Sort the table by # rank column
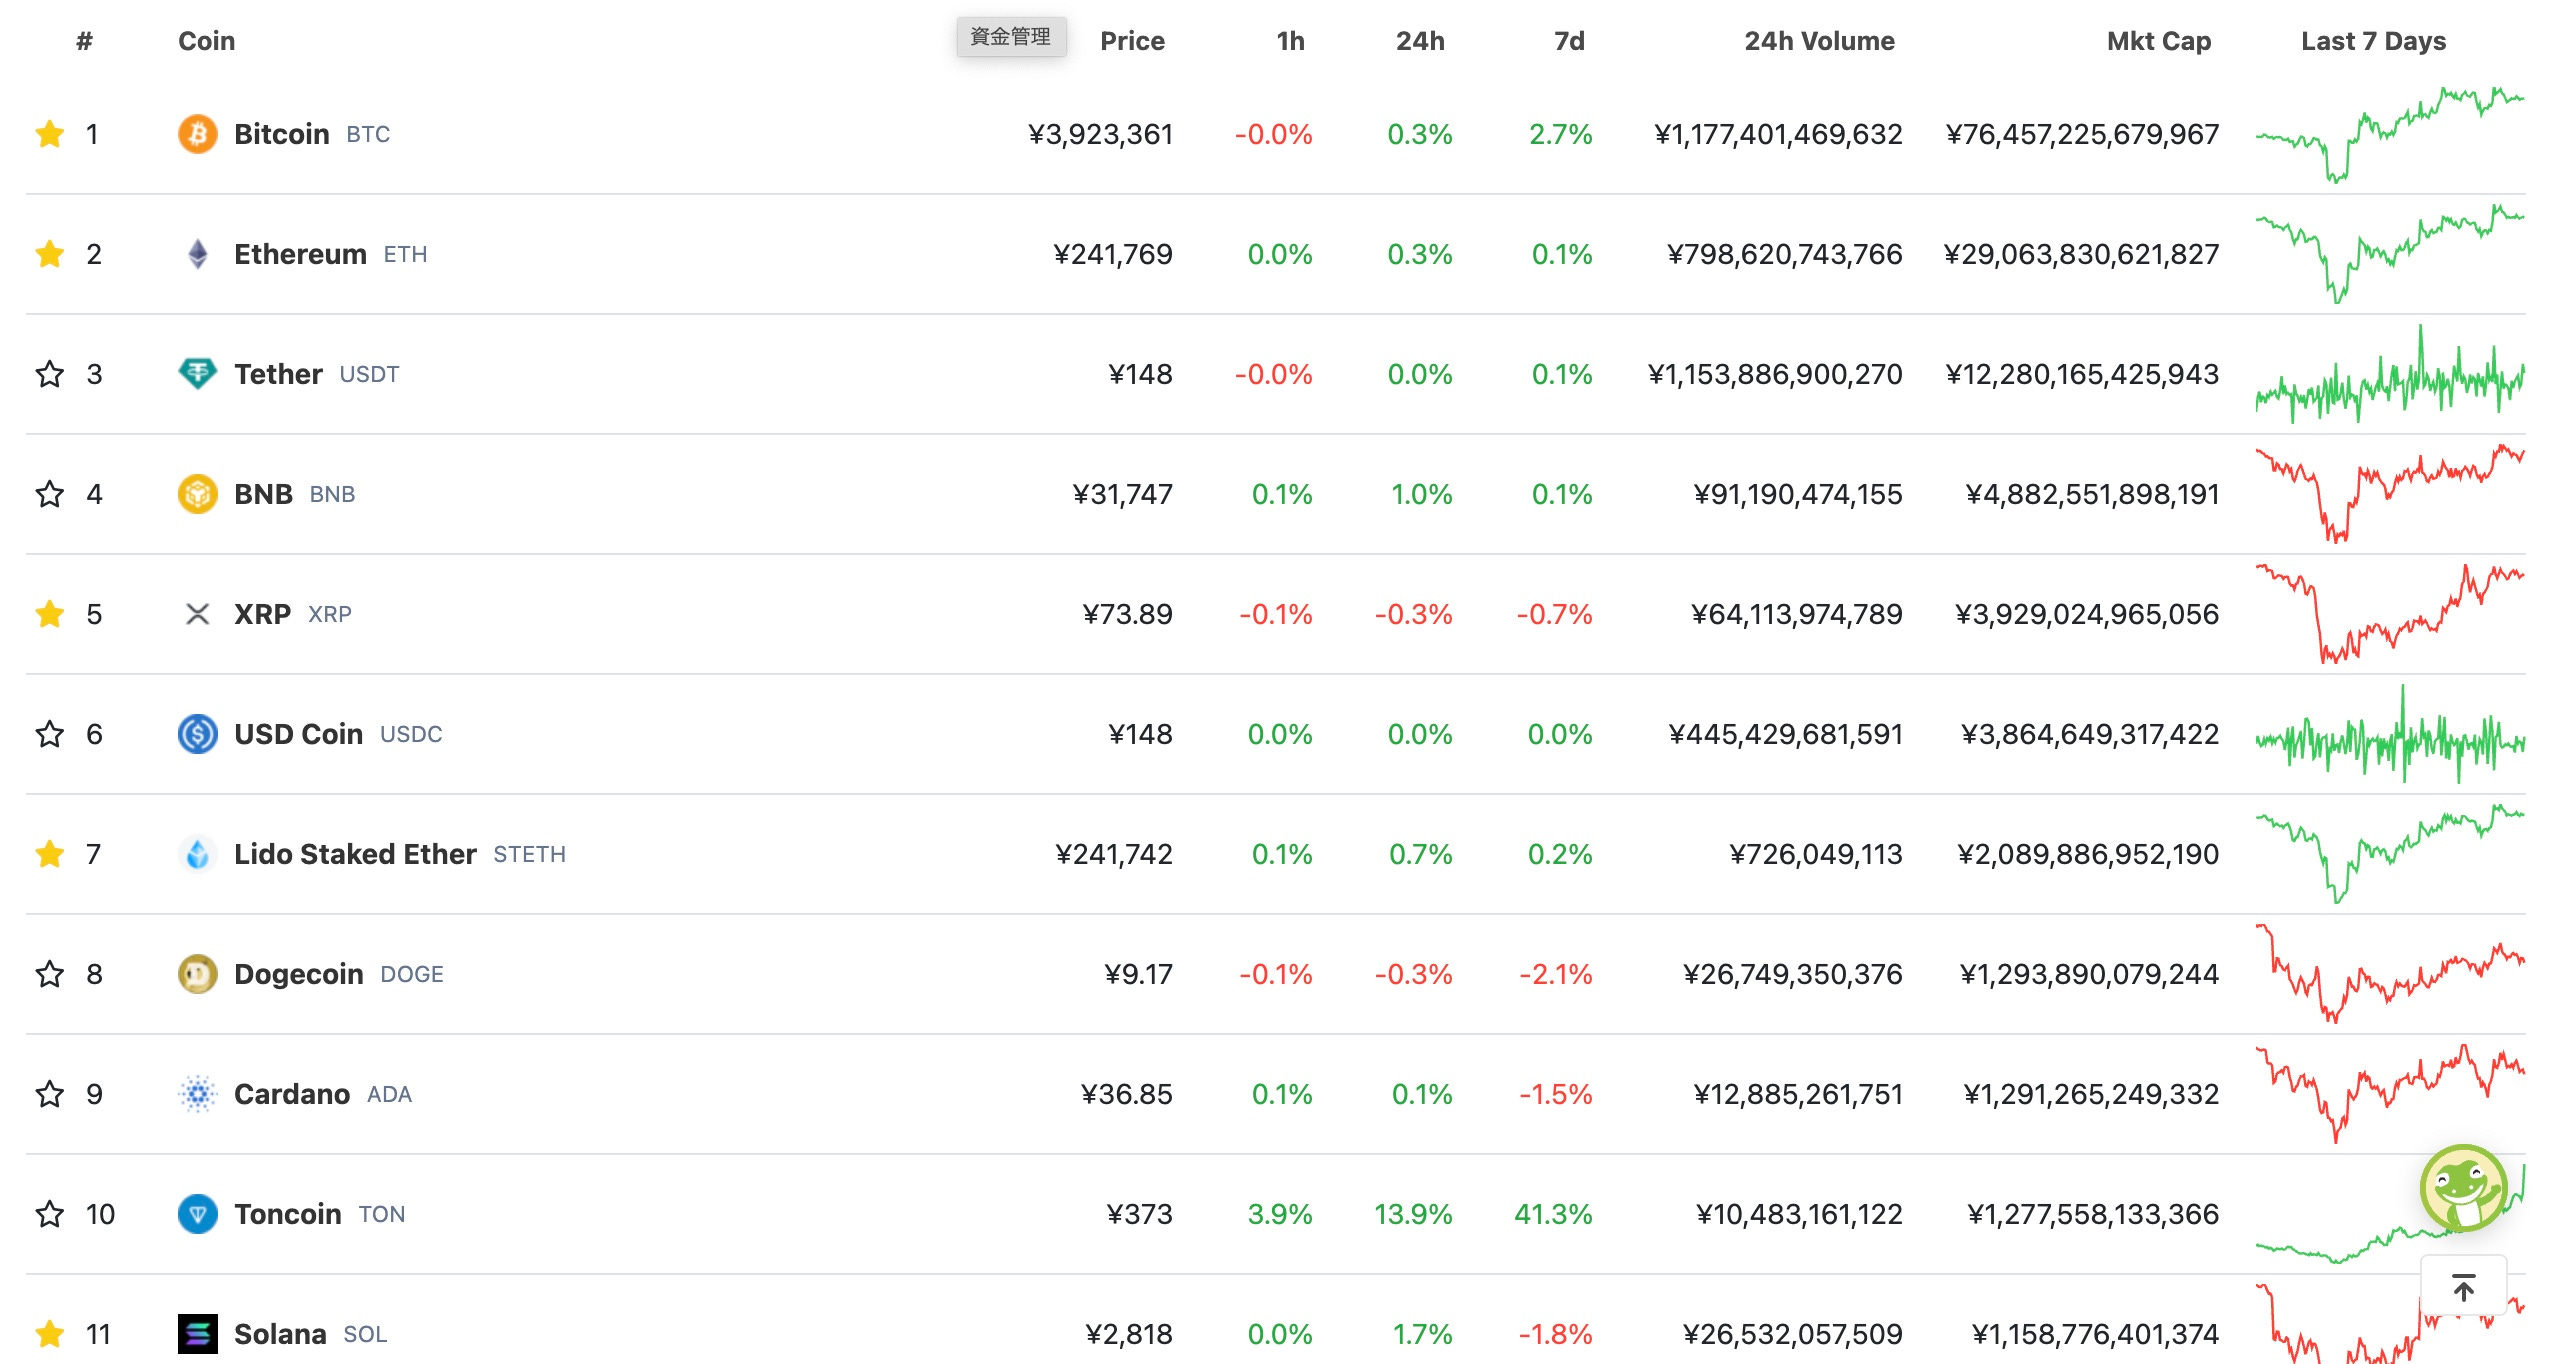Image resolution: width=2556 pixels, height=1364 pixels. click(x=84, y=41)
